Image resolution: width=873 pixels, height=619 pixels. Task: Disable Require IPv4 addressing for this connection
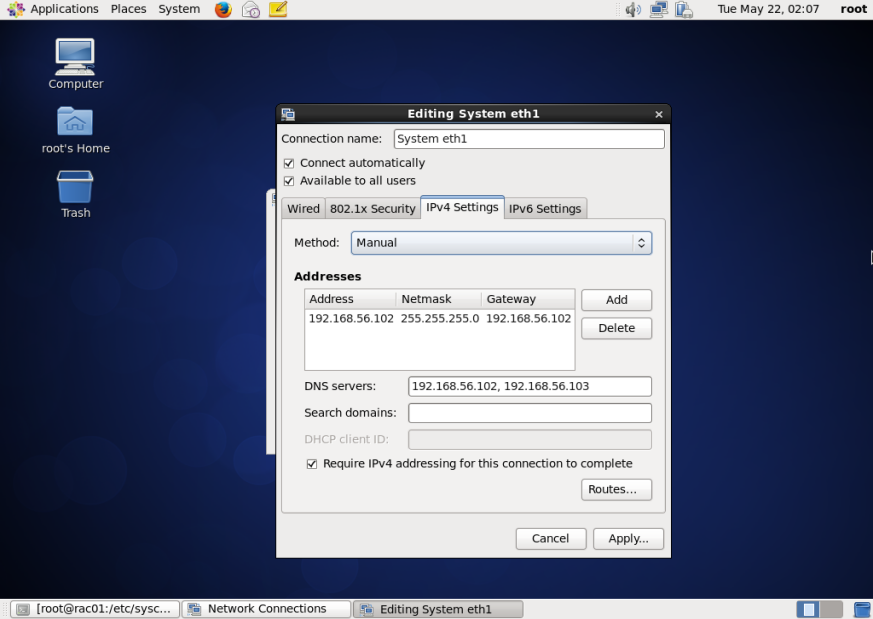pyautogui.click(x=313, y=463)
